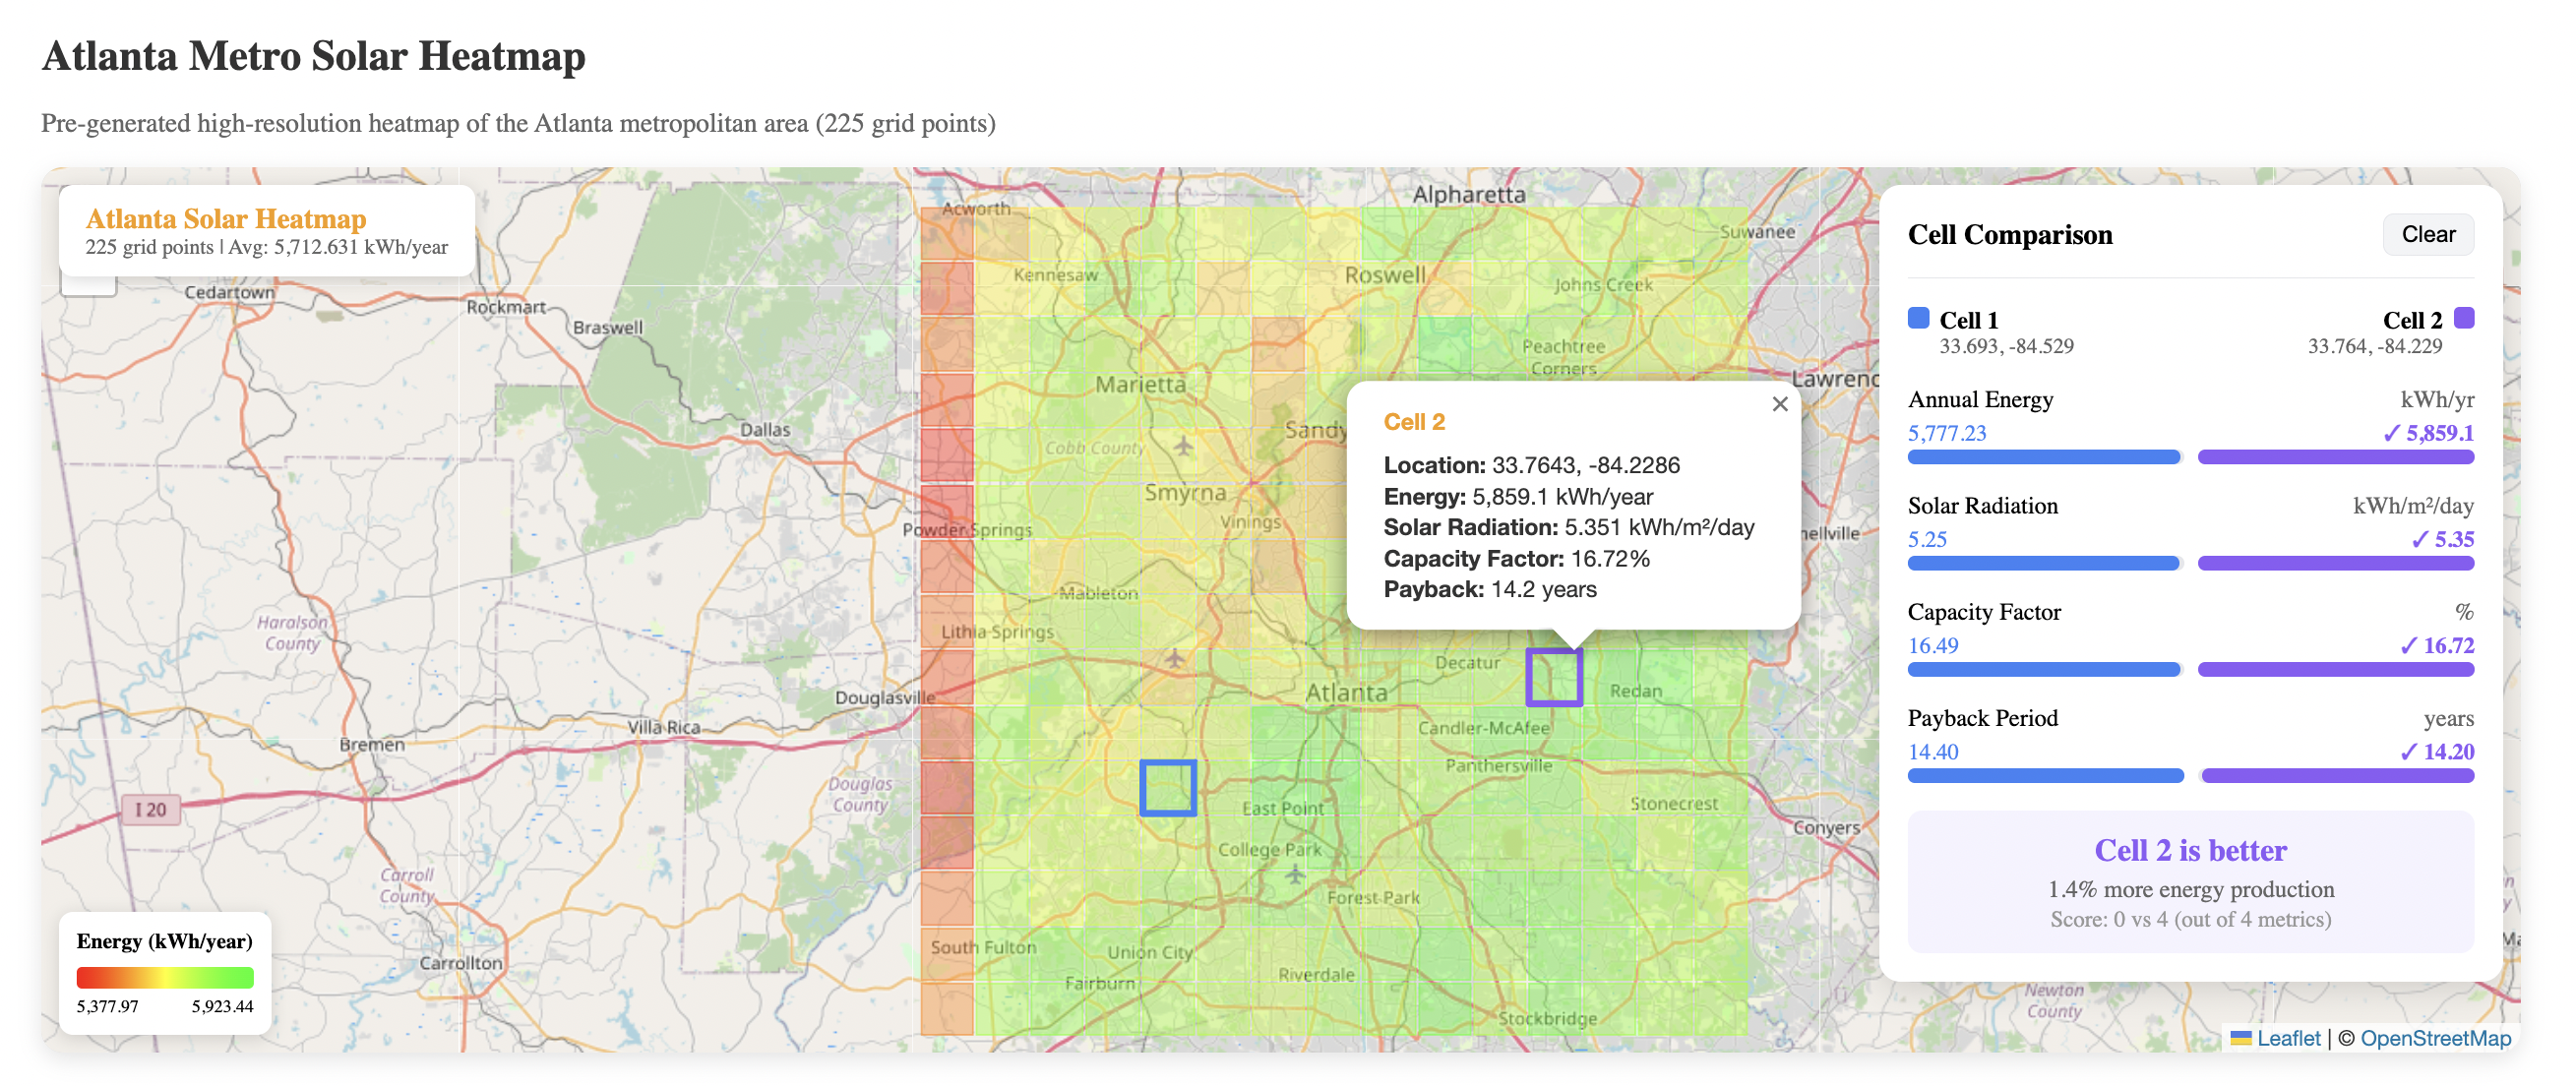Click the Cell 2 Payback Period bar
The height and width of the screenshot is (1086, 2576).
[2336, 776]
